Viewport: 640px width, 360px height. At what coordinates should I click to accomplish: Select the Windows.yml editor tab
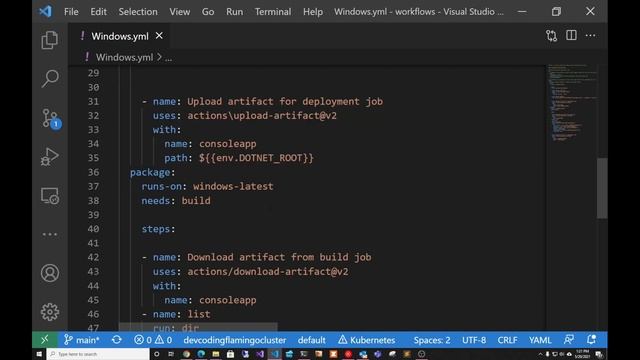(x=118, y=36)
